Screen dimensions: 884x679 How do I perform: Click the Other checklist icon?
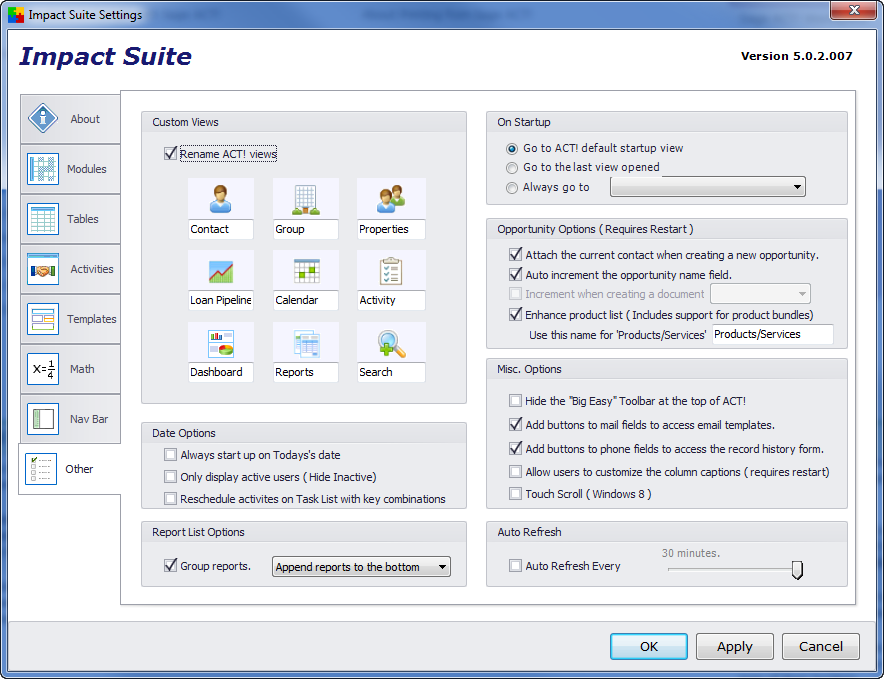41,469
